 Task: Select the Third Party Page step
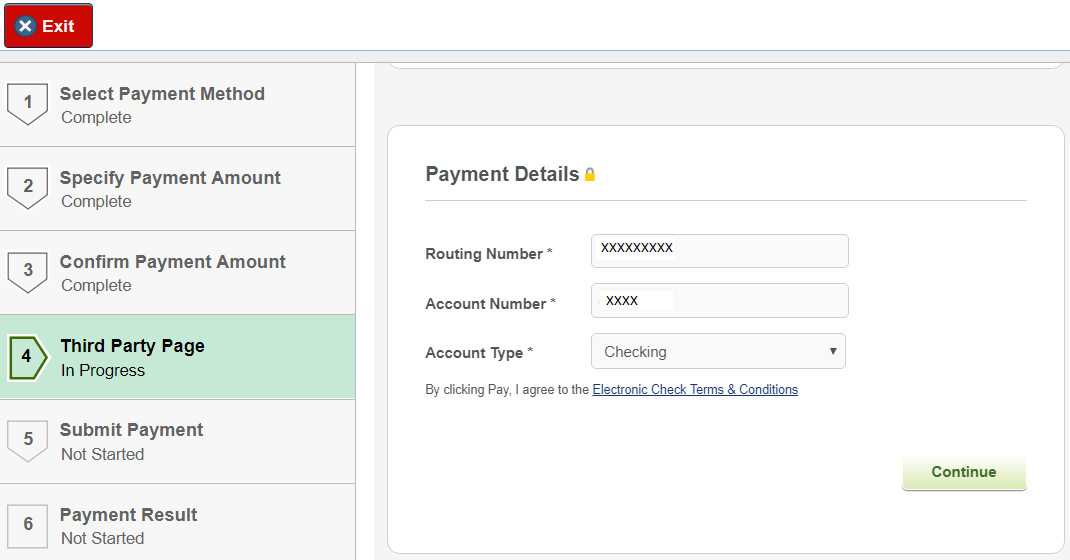point(132,346)
